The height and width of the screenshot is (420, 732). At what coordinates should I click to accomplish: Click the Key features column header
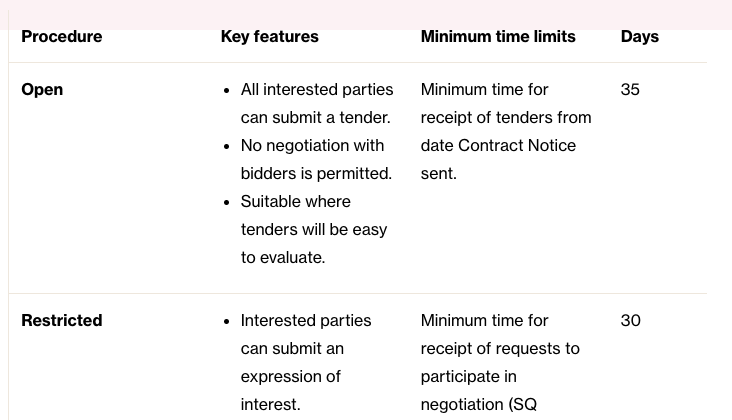269,36
